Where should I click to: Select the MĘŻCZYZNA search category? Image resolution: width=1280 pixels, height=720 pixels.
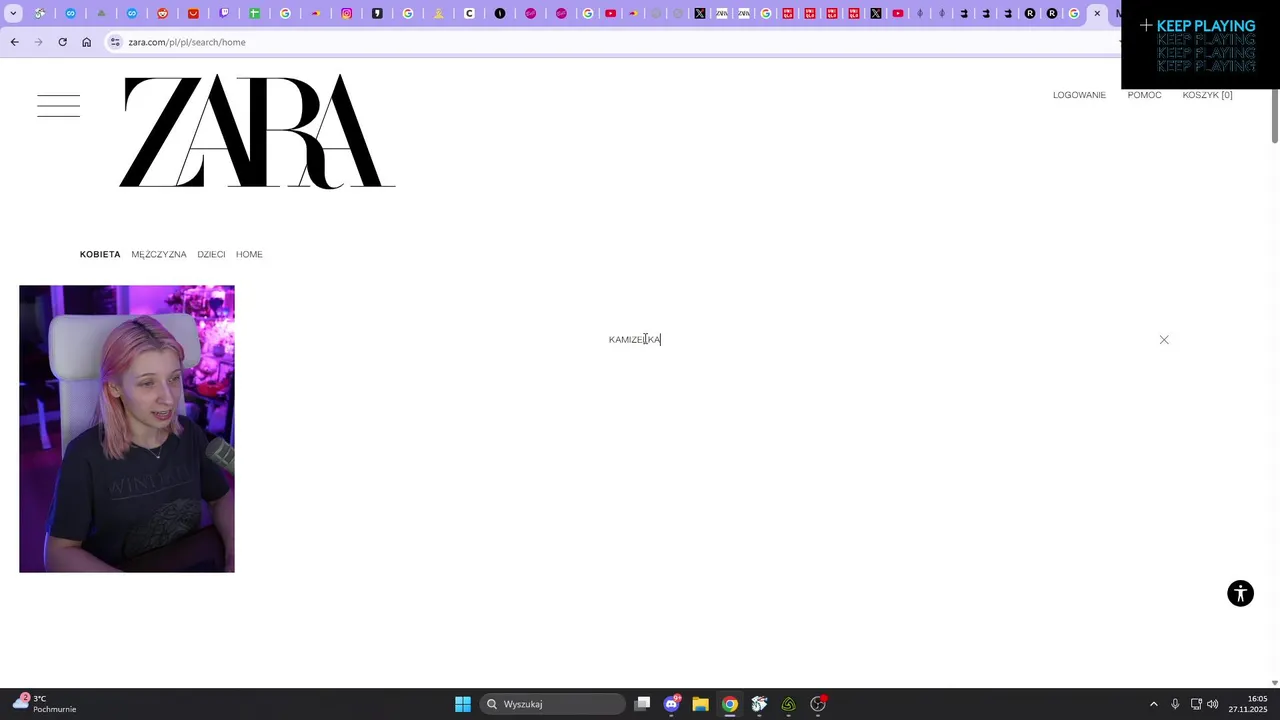click(159, 254)
